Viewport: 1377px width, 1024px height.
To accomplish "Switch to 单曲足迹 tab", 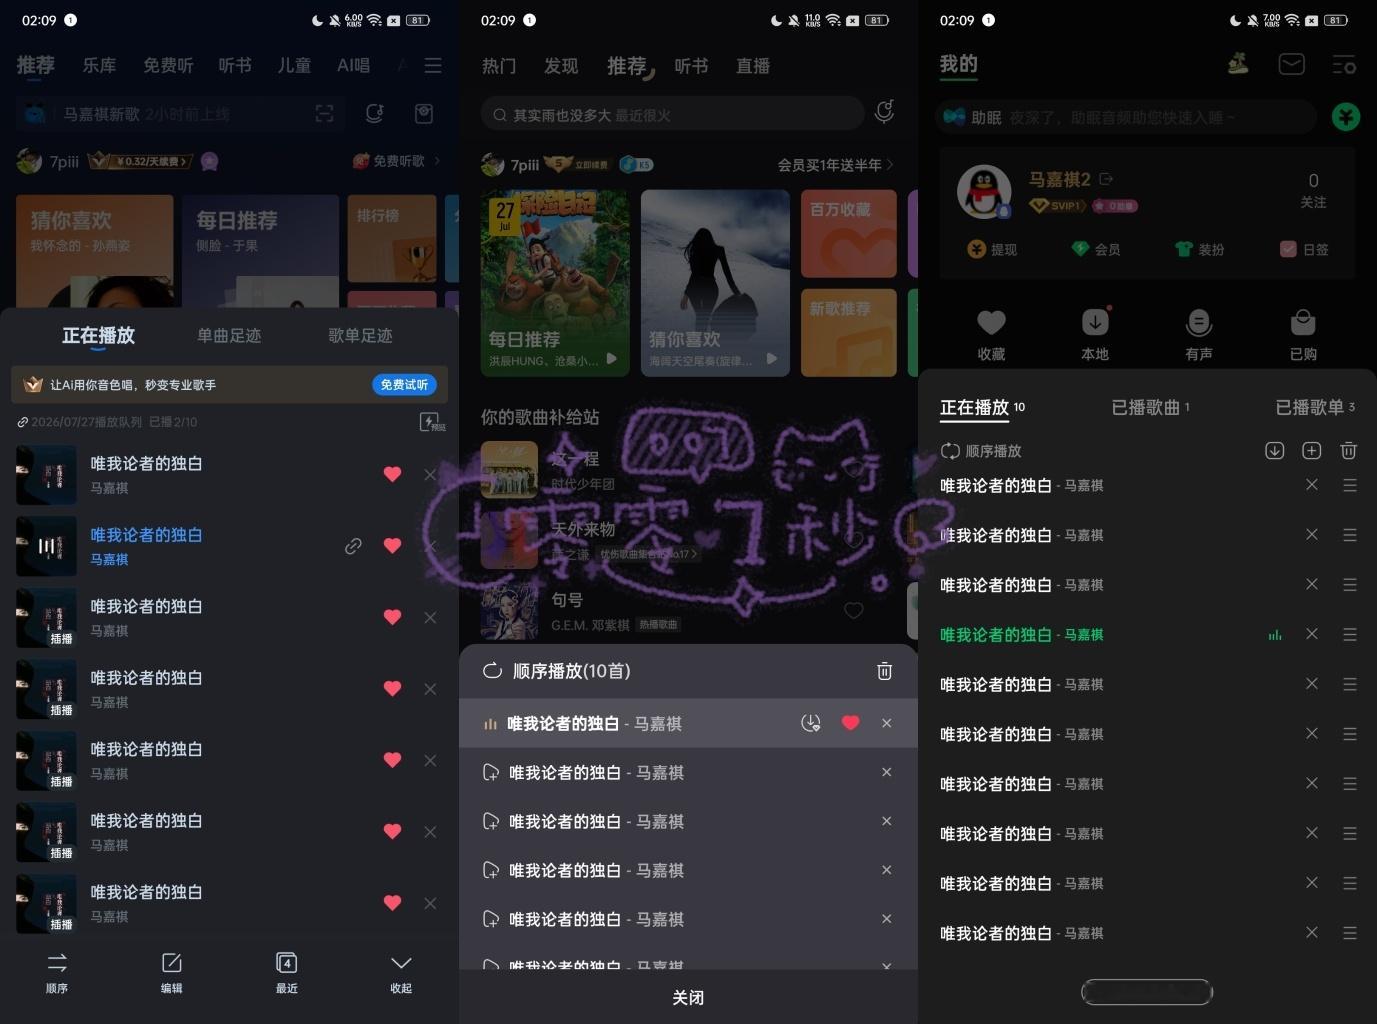I will 229,336.
